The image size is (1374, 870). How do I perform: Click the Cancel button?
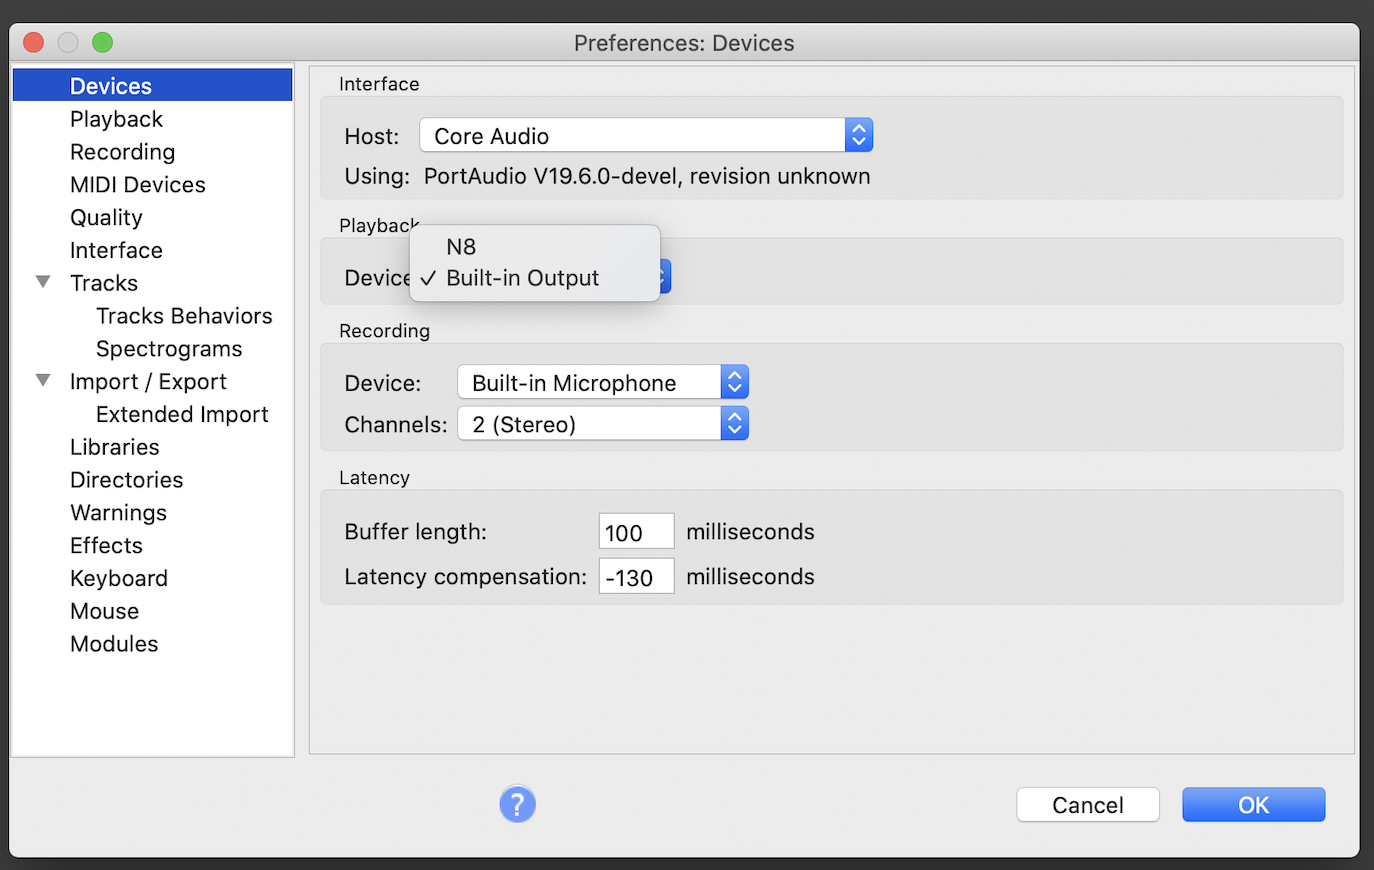(x=1088, y=805)
